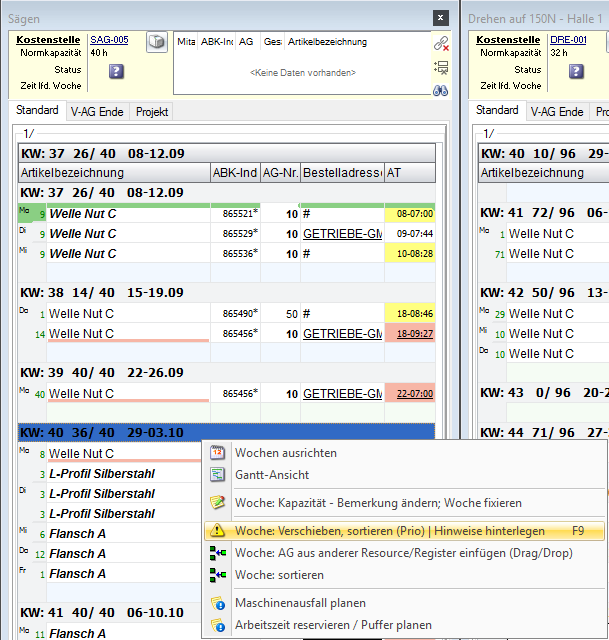The image size is (609, 640).
Task: Click the 3D box icon beside SAG-005
Action: click(156, 42)
